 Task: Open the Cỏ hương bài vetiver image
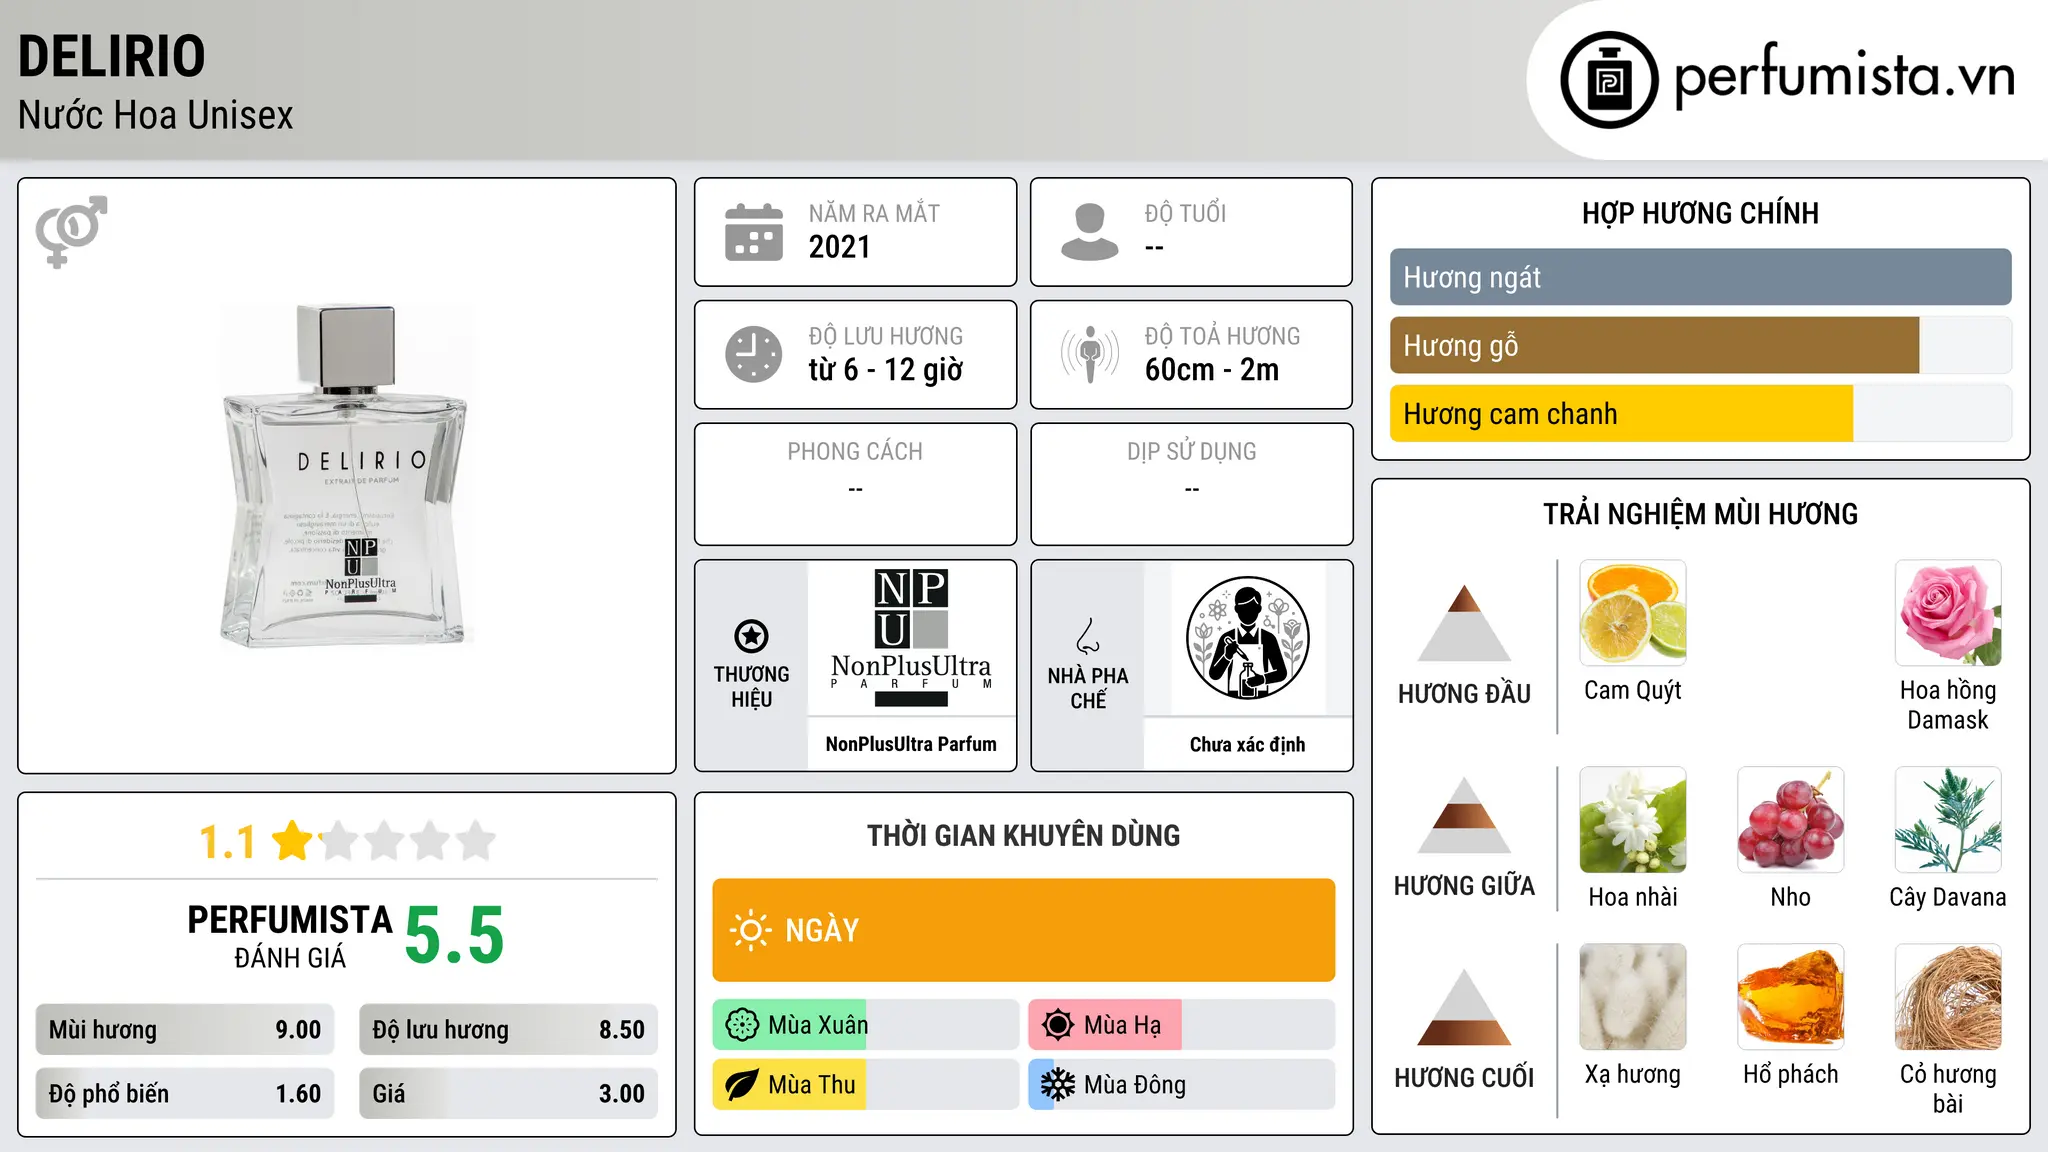(x=1948, y=997)
